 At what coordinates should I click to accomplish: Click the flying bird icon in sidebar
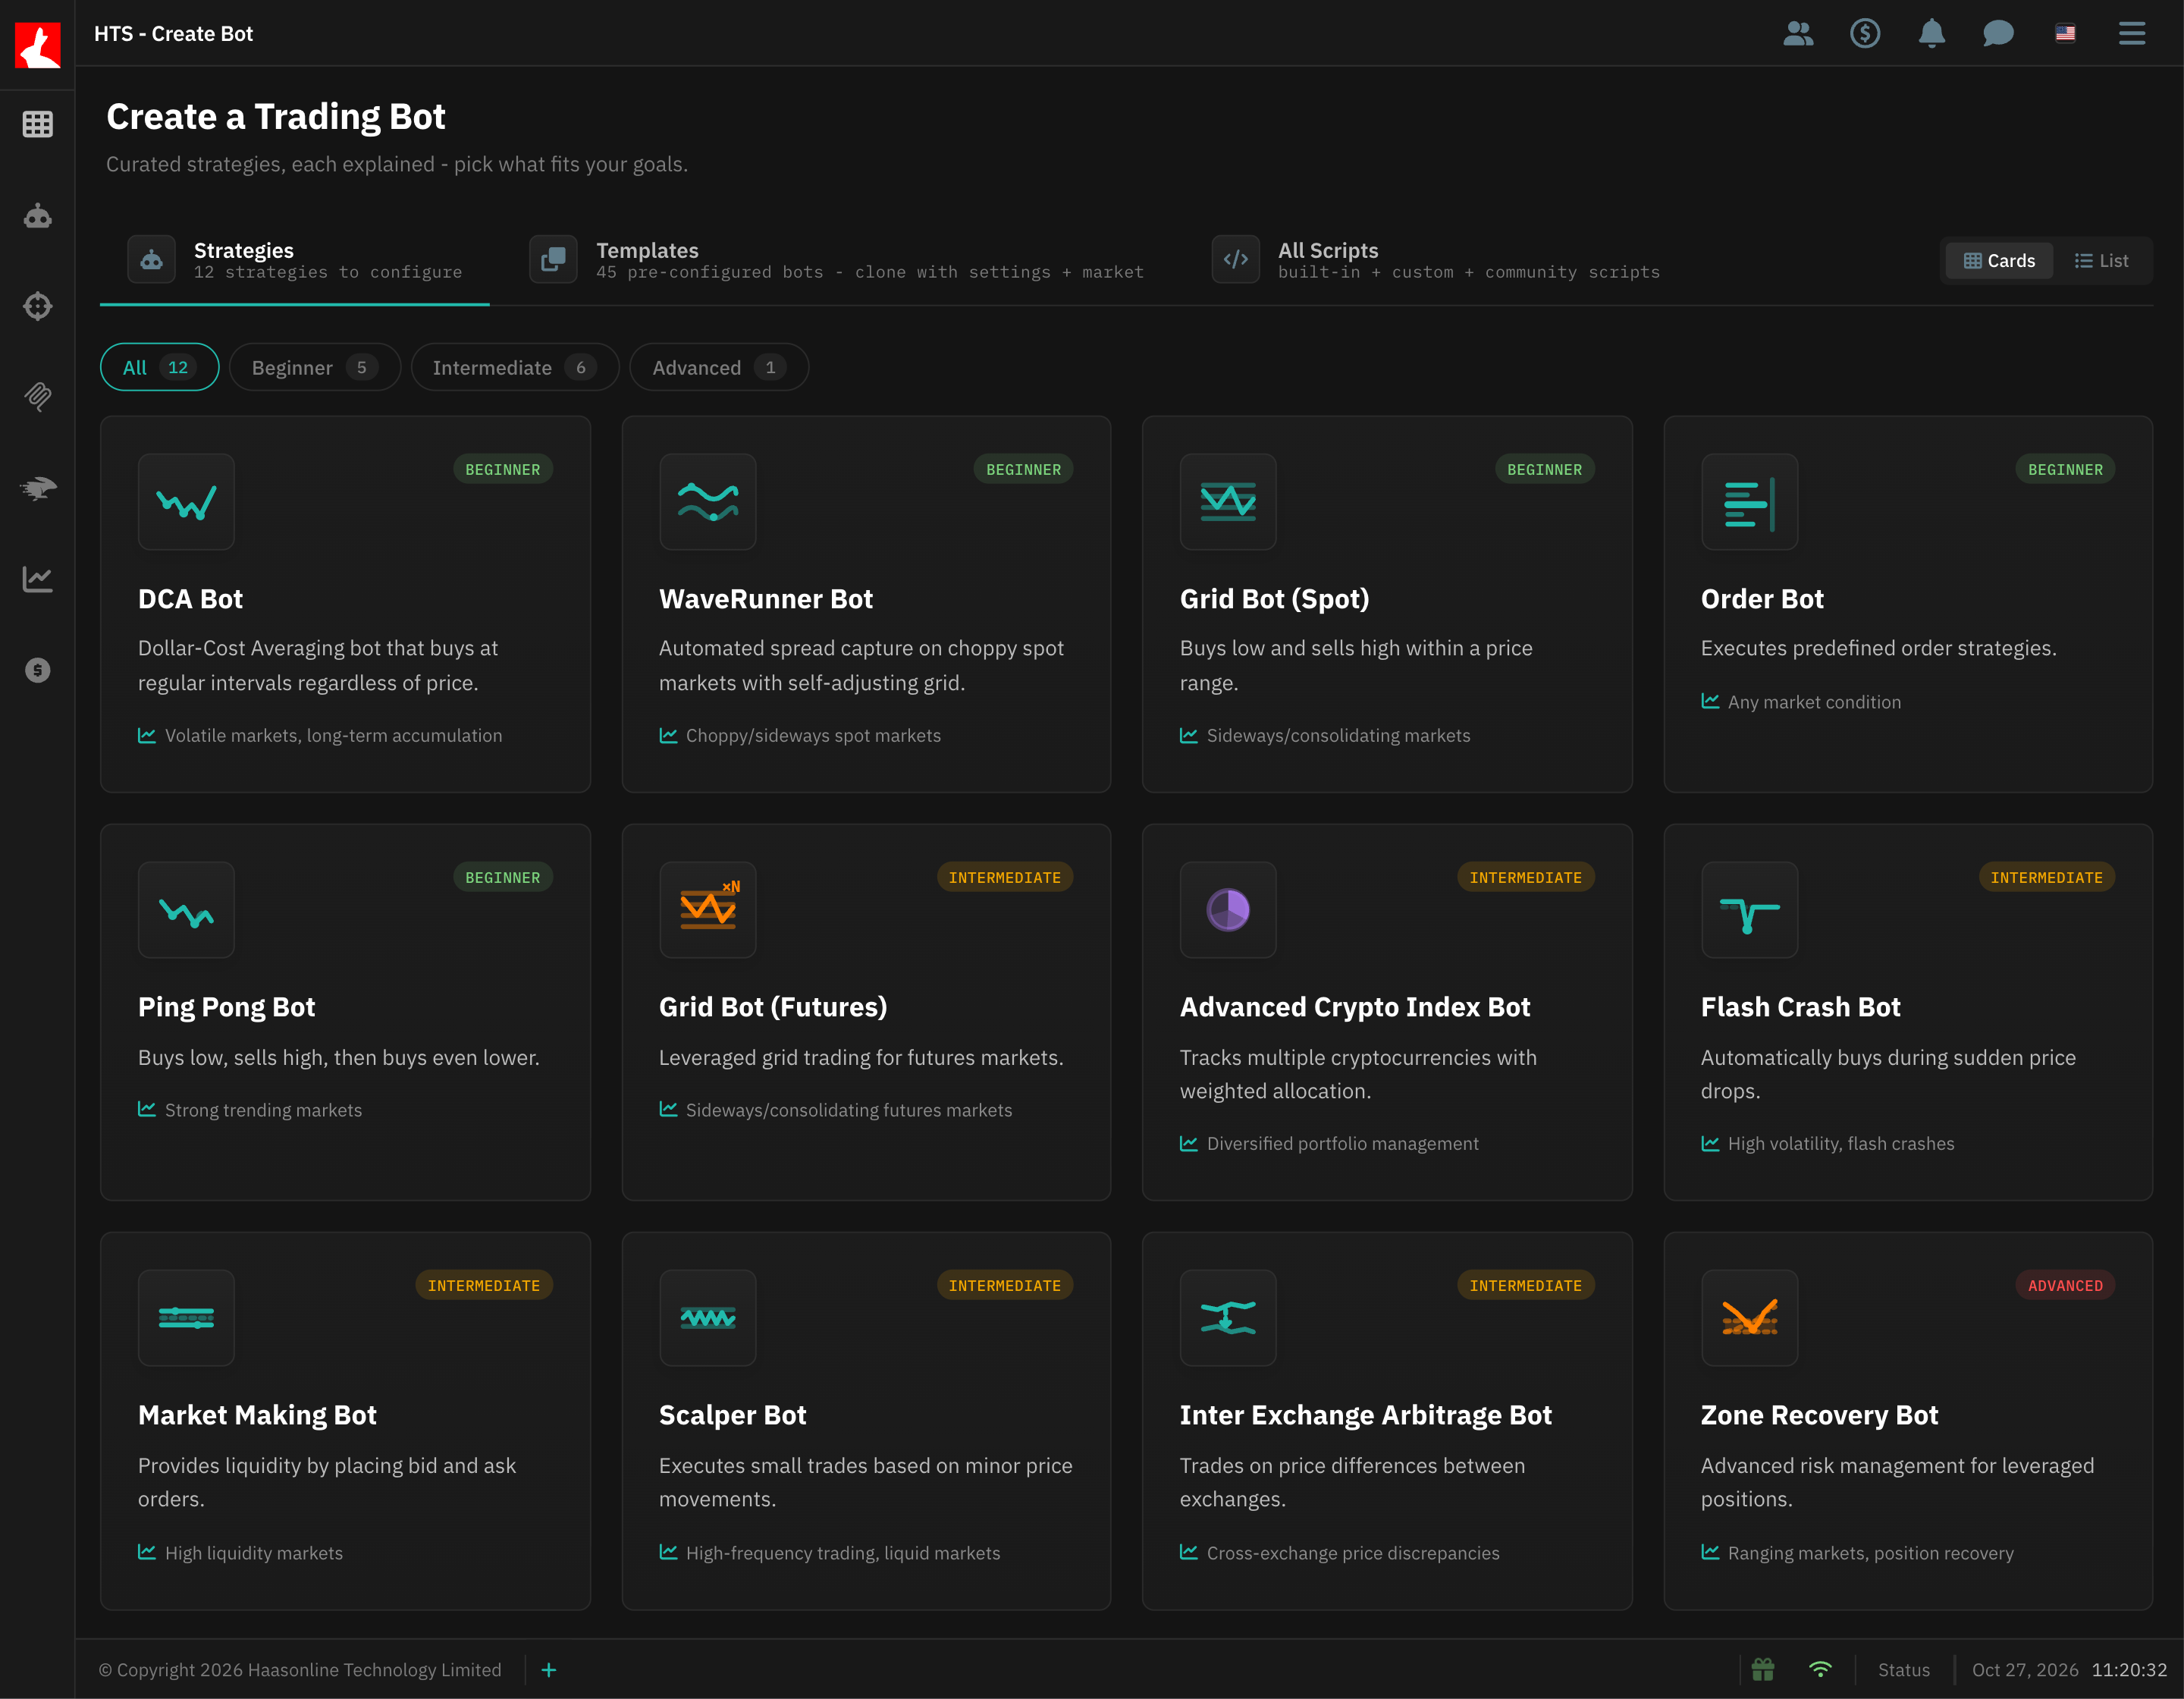click(x=37, y=488)
